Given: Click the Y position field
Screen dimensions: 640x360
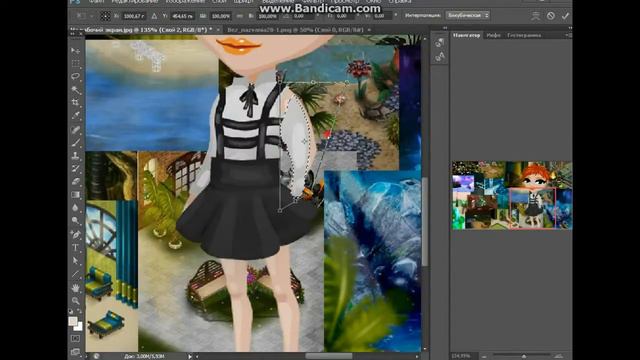Looking at the screenshot, I should (x=182, y=16).
